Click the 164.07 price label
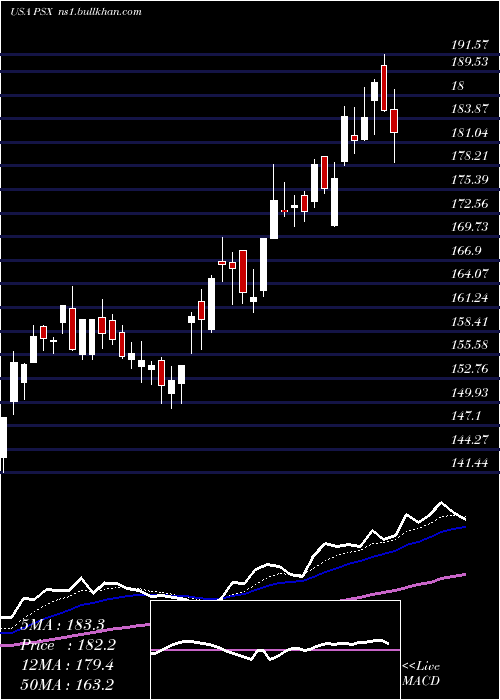This screenshot has height=700, width=500. pos(470,274)
